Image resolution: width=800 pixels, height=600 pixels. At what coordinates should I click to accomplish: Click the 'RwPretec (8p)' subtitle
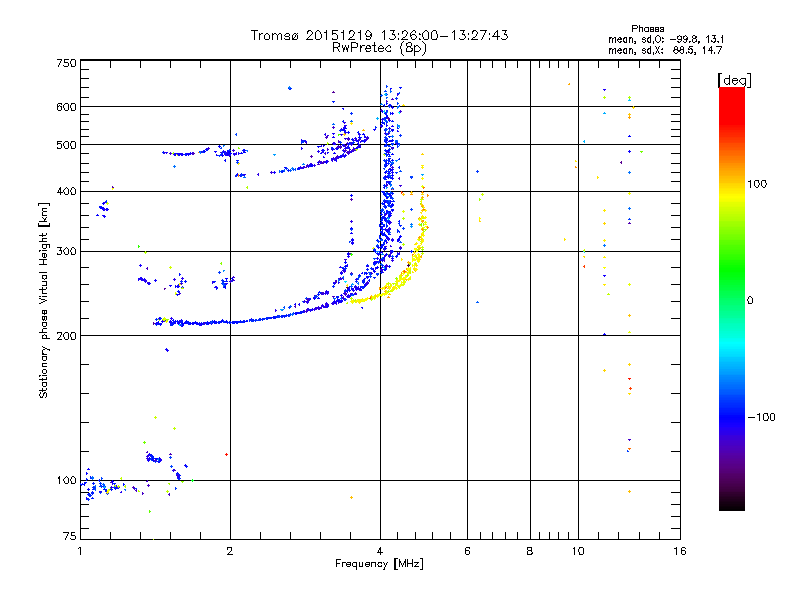[x=379, y=48]
